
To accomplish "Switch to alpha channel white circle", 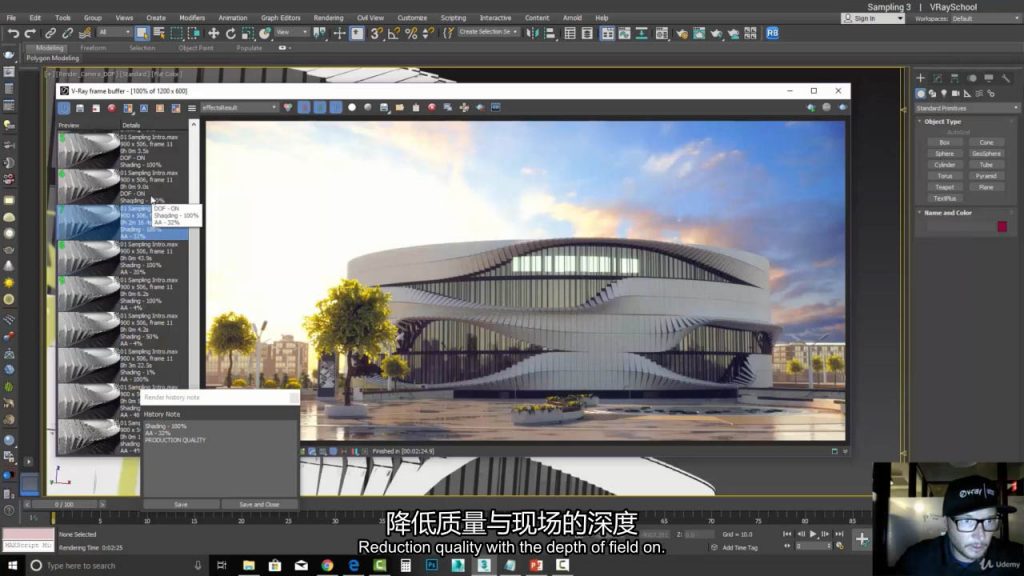I will tap(352, 107).
